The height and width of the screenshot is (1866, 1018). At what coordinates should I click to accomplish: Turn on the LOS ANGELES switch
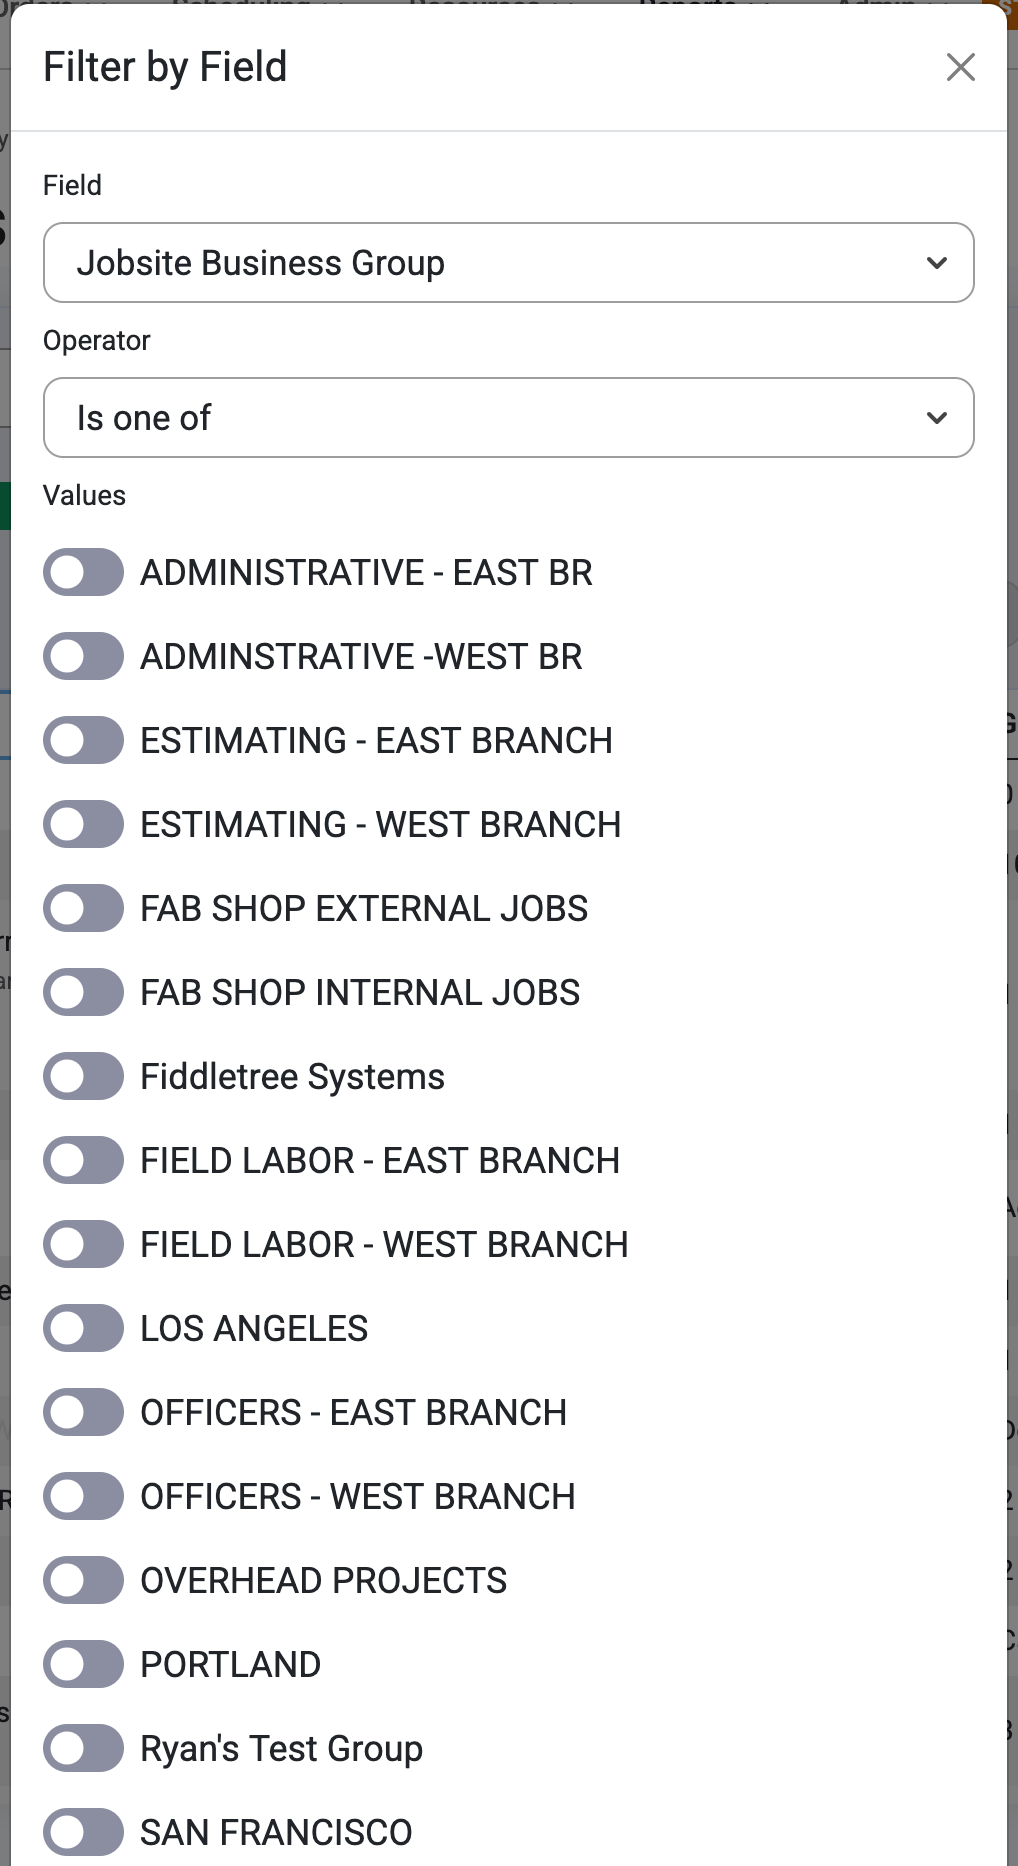83,1328
